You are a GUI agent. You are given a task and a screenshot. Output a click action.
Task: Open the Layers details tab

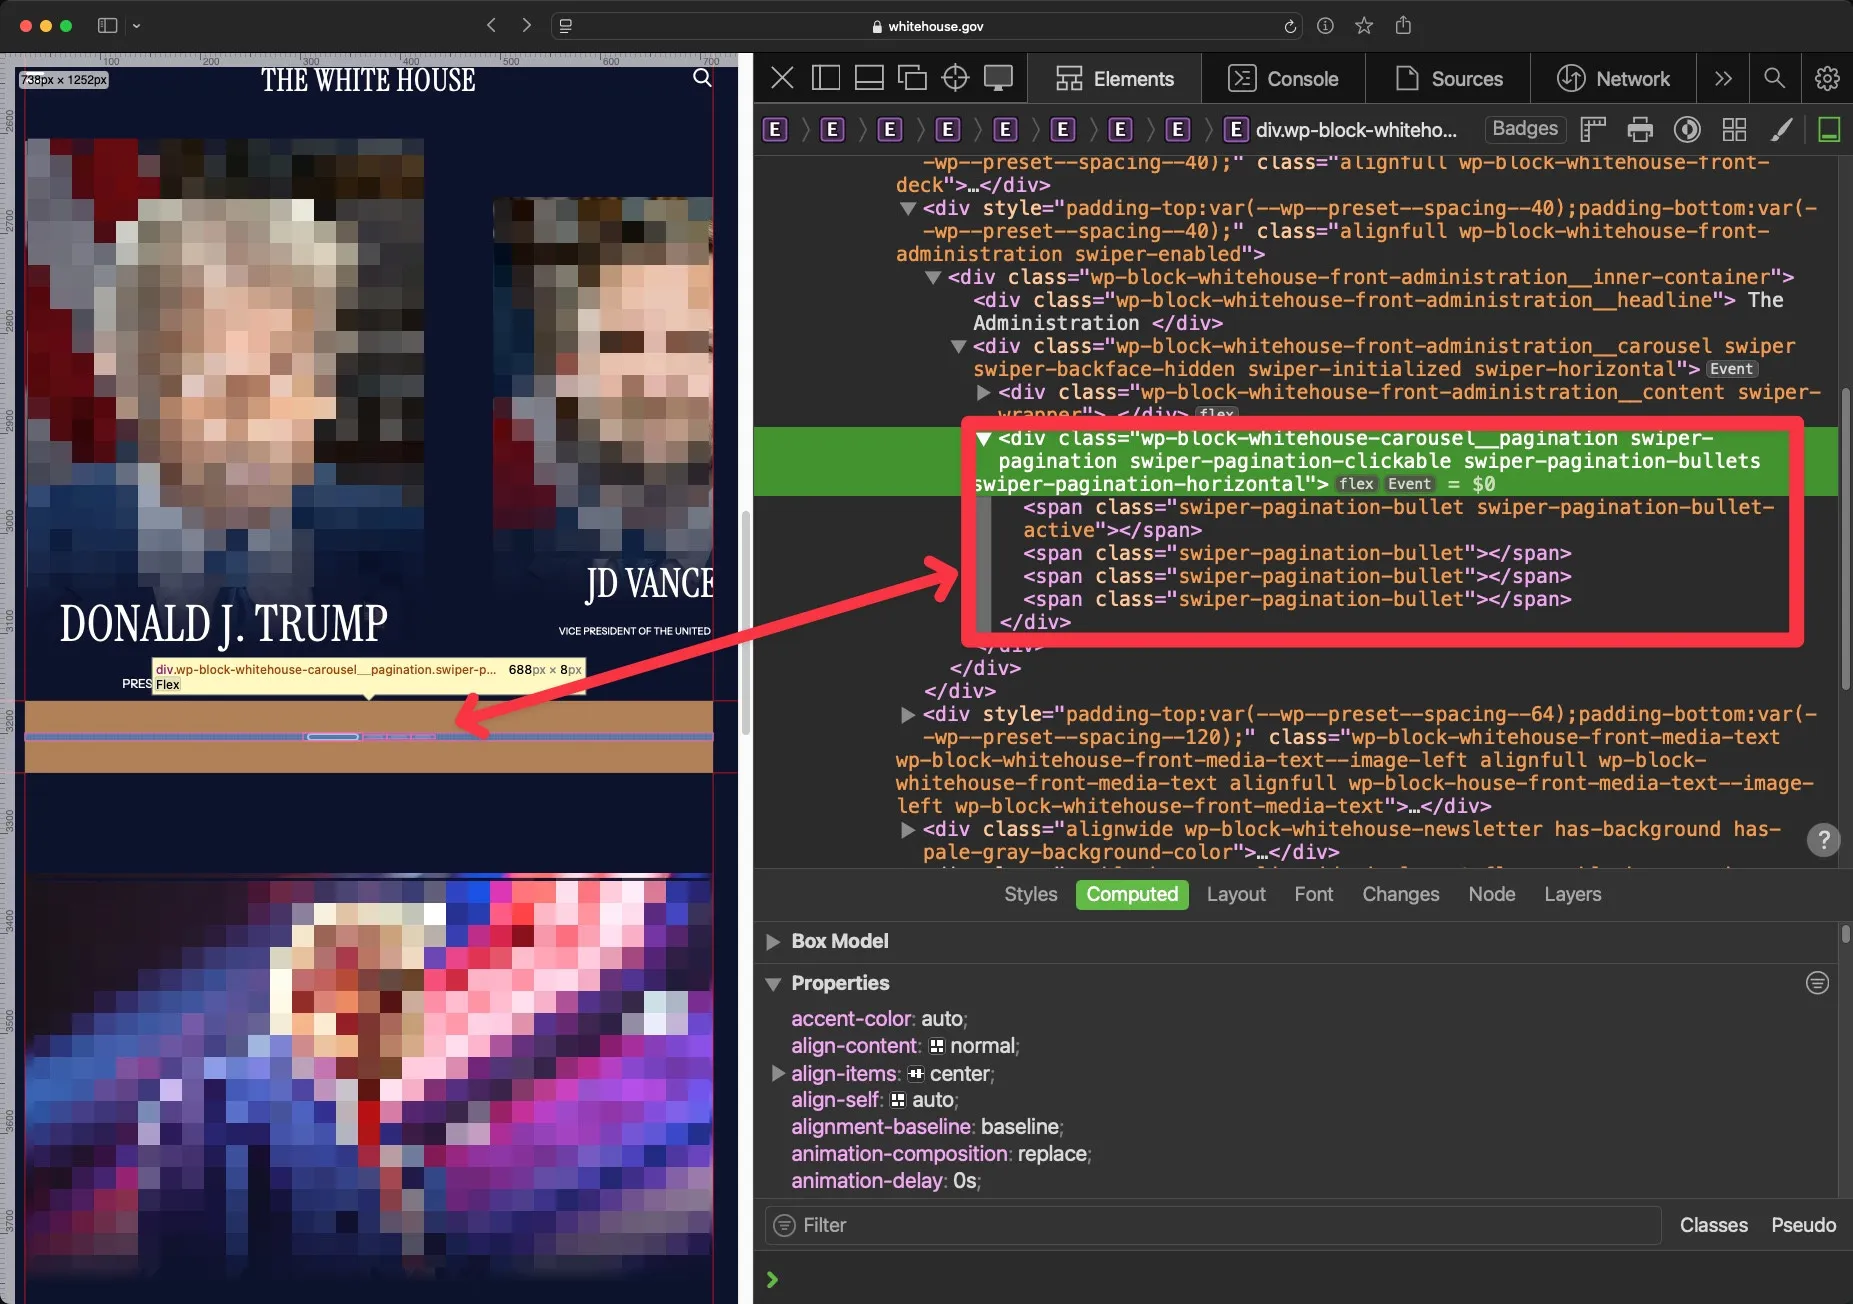[x=1572, y=894]
